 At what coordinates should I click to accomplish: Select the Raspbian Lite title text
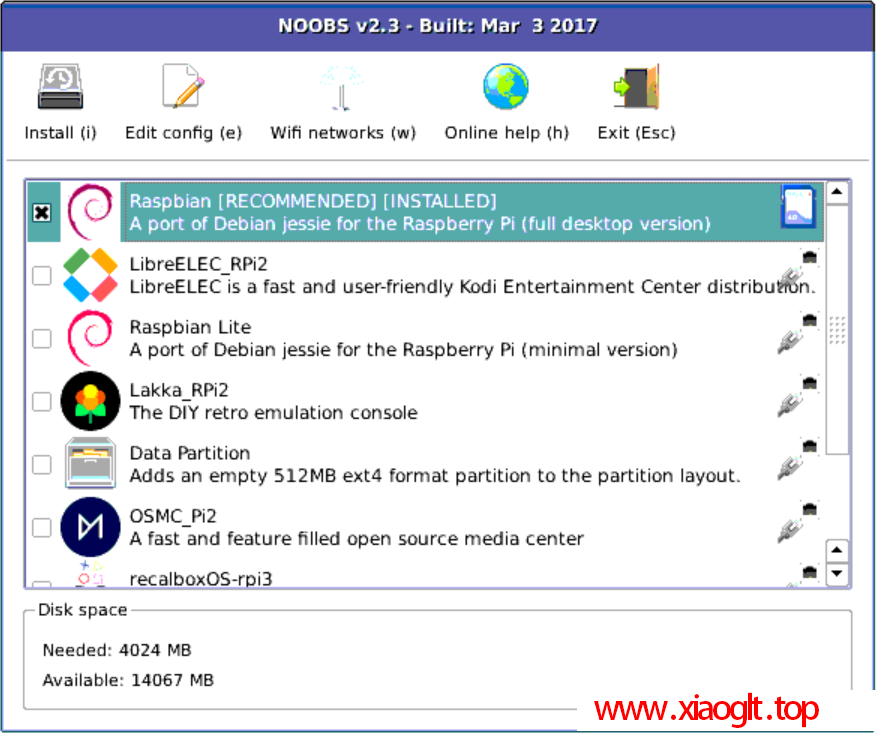point(190,327)
